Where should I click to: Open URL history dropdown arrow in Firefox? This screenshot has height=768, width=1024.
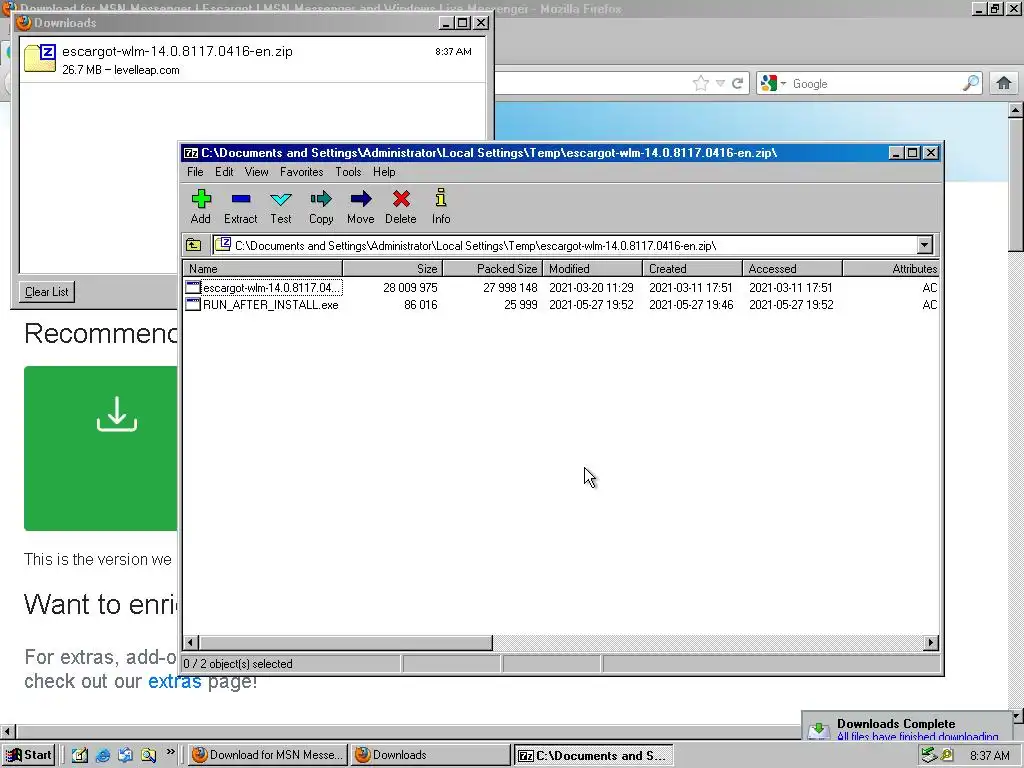pos(720,83)
